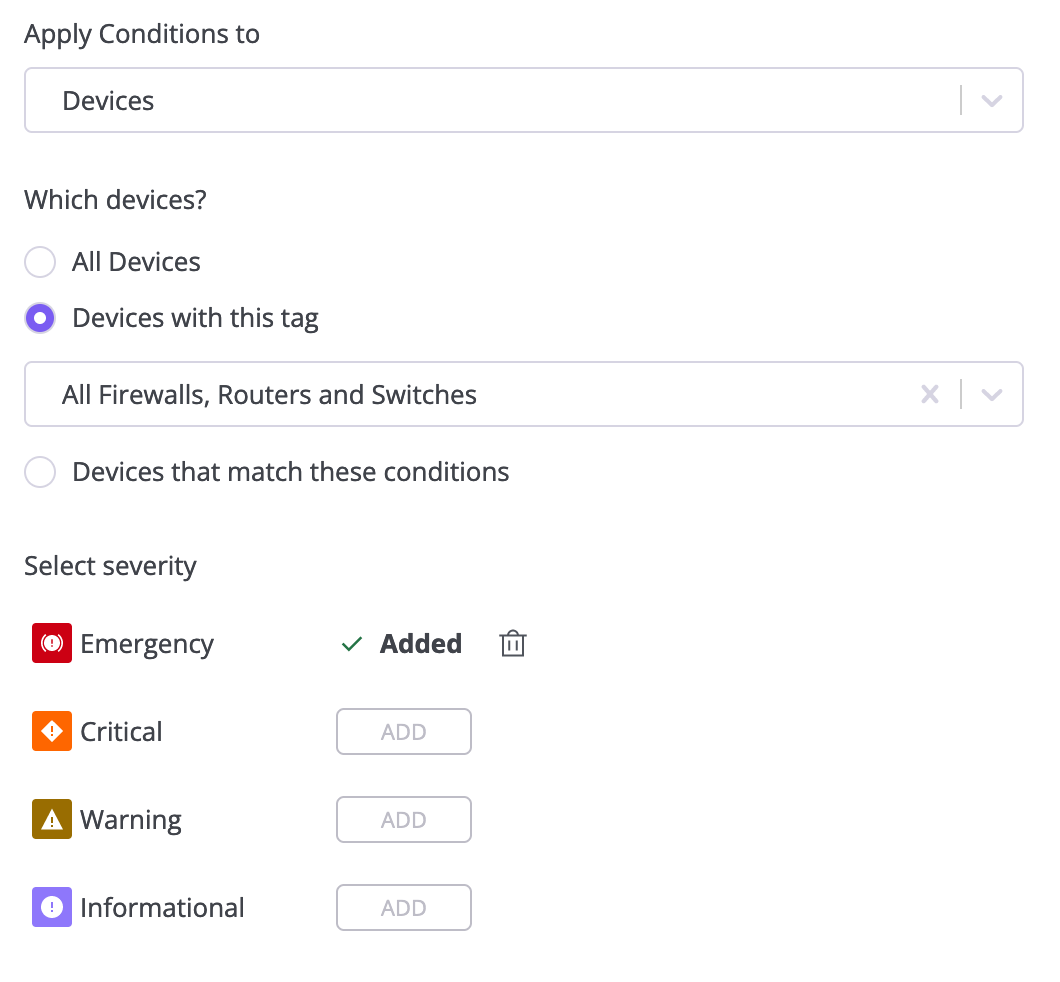Click the orange Critical severity icon
1060x982 pixels.
click(52, 731)
